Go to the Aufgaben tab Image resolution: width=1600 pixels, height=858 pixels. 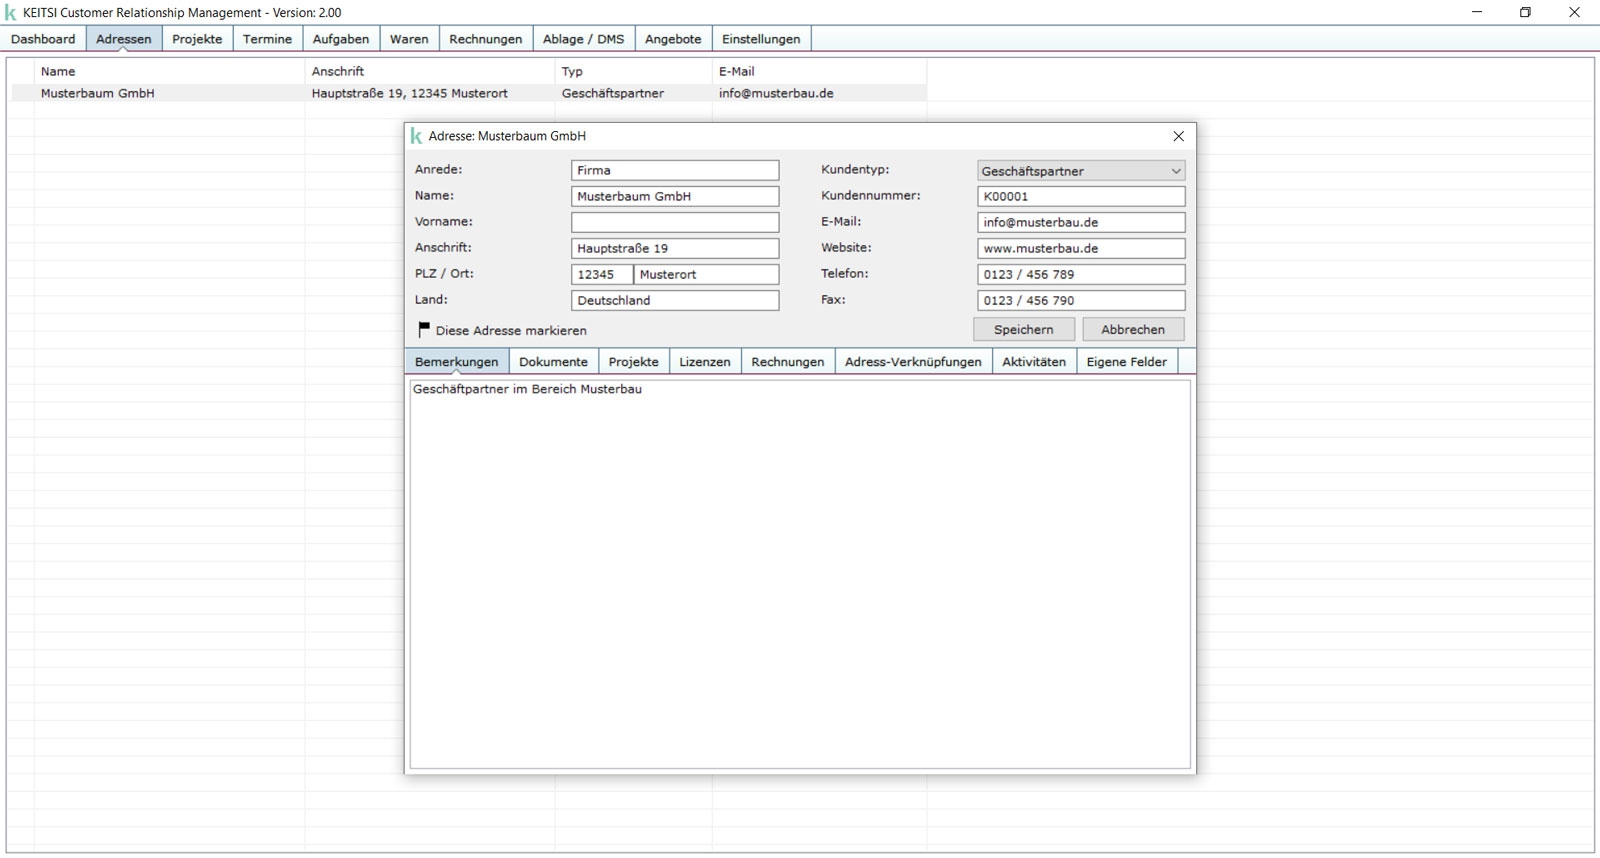click(x=341, y=39)
